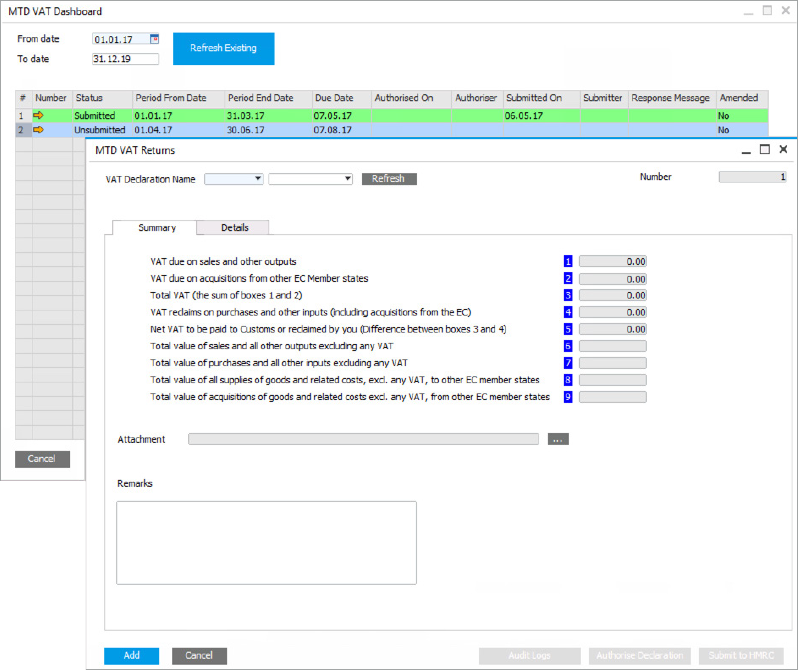The height and width of the screenshot is (670, 800).
Task: Click the orange arrow link in row 1
Action: (x=39, y=116)
